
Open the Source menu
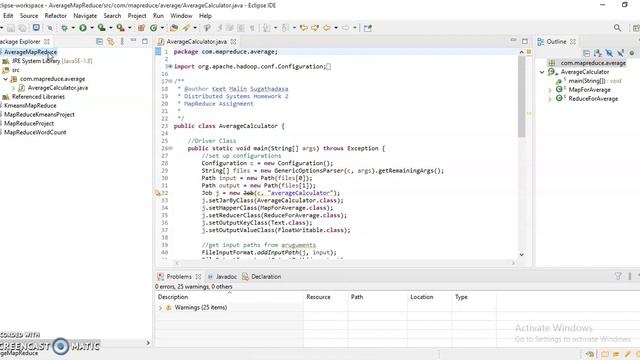tap(29, 16)
